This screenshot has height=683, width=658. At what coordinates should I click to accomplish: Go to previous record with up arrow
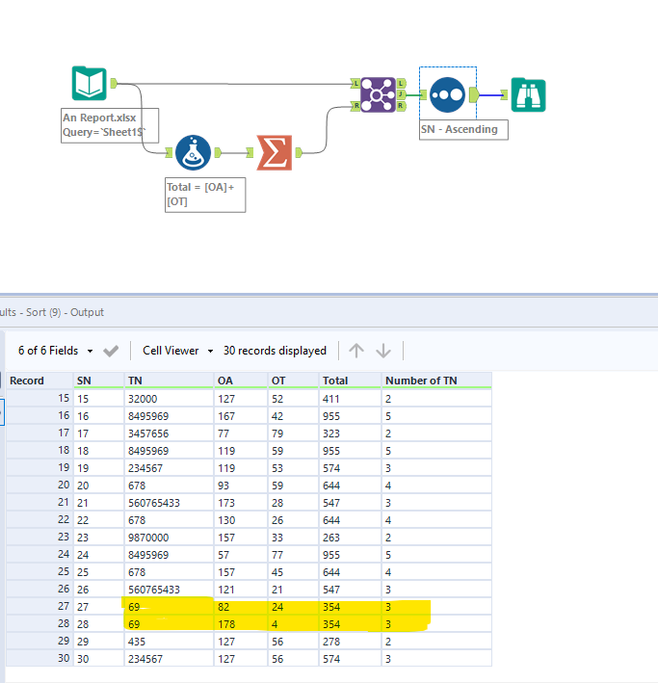356,351
